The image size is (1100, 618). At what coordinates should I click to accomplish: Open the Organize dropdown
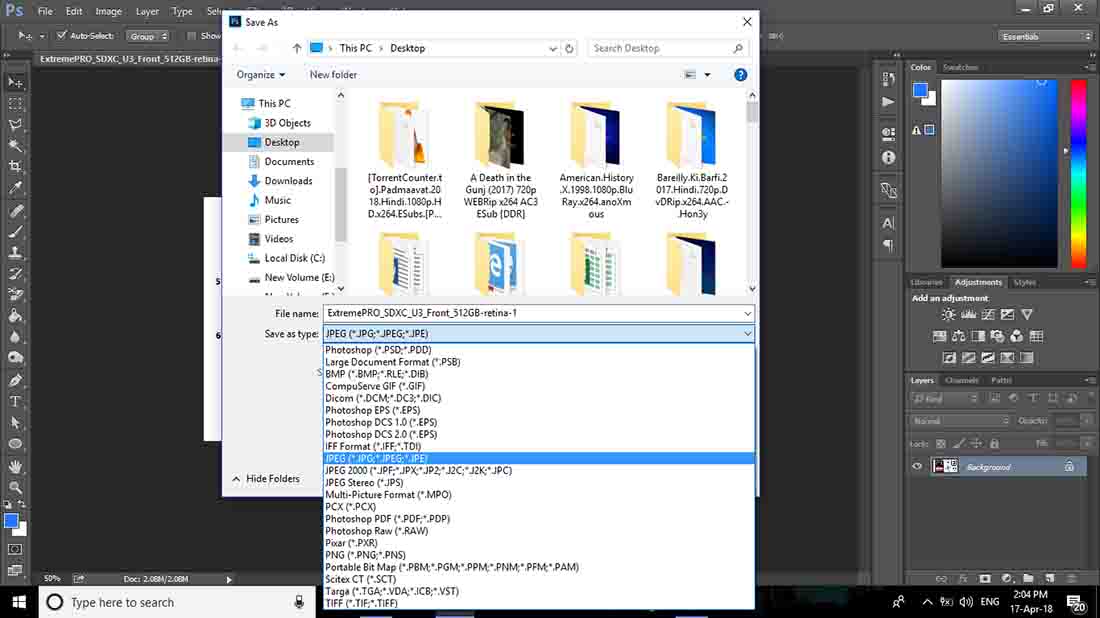coord(260,75)
